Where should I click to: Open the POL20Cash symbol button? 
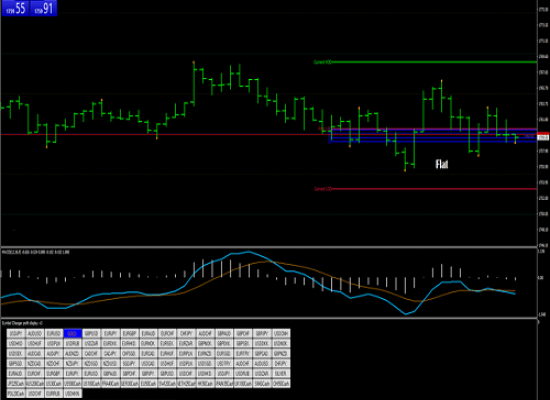pyautogui.click(x=16, y=393)
